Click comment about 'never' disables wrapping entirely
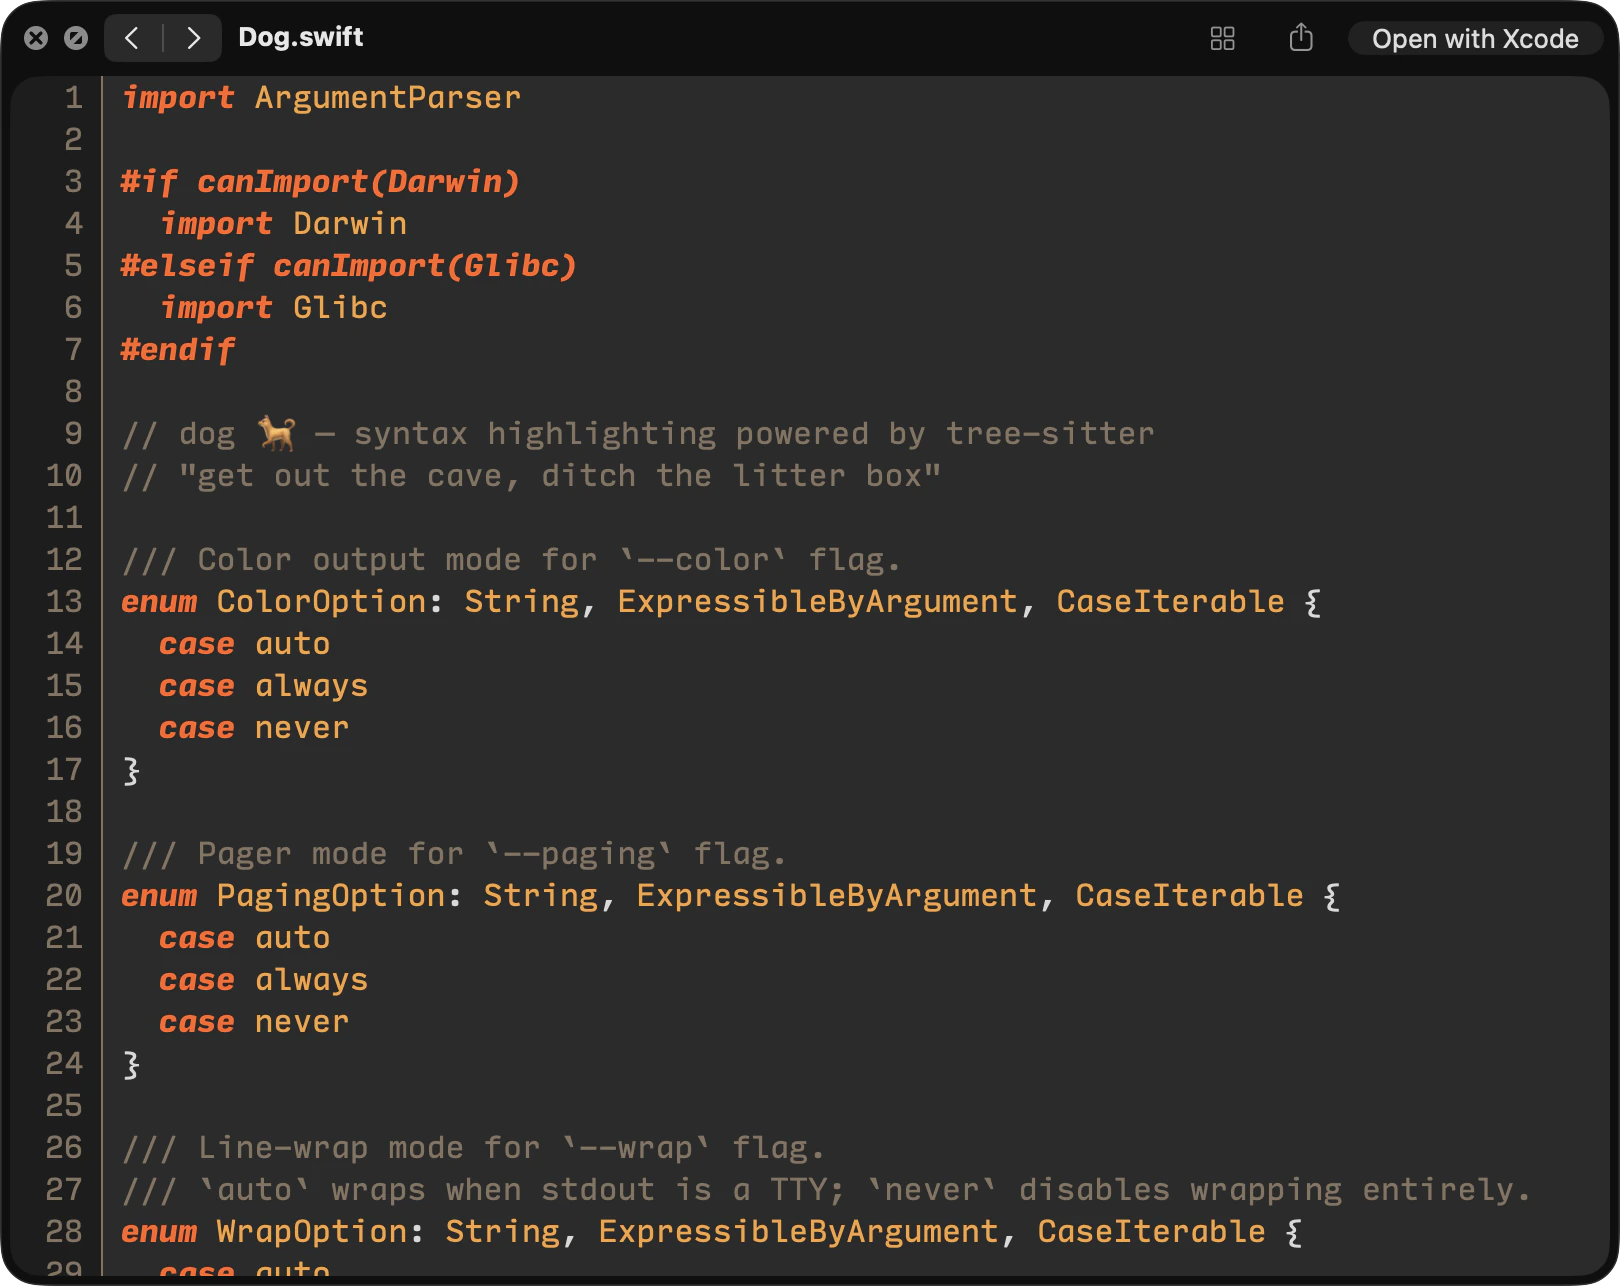Screen dimensions: 1620x1286 click(x=826, y=1189)
